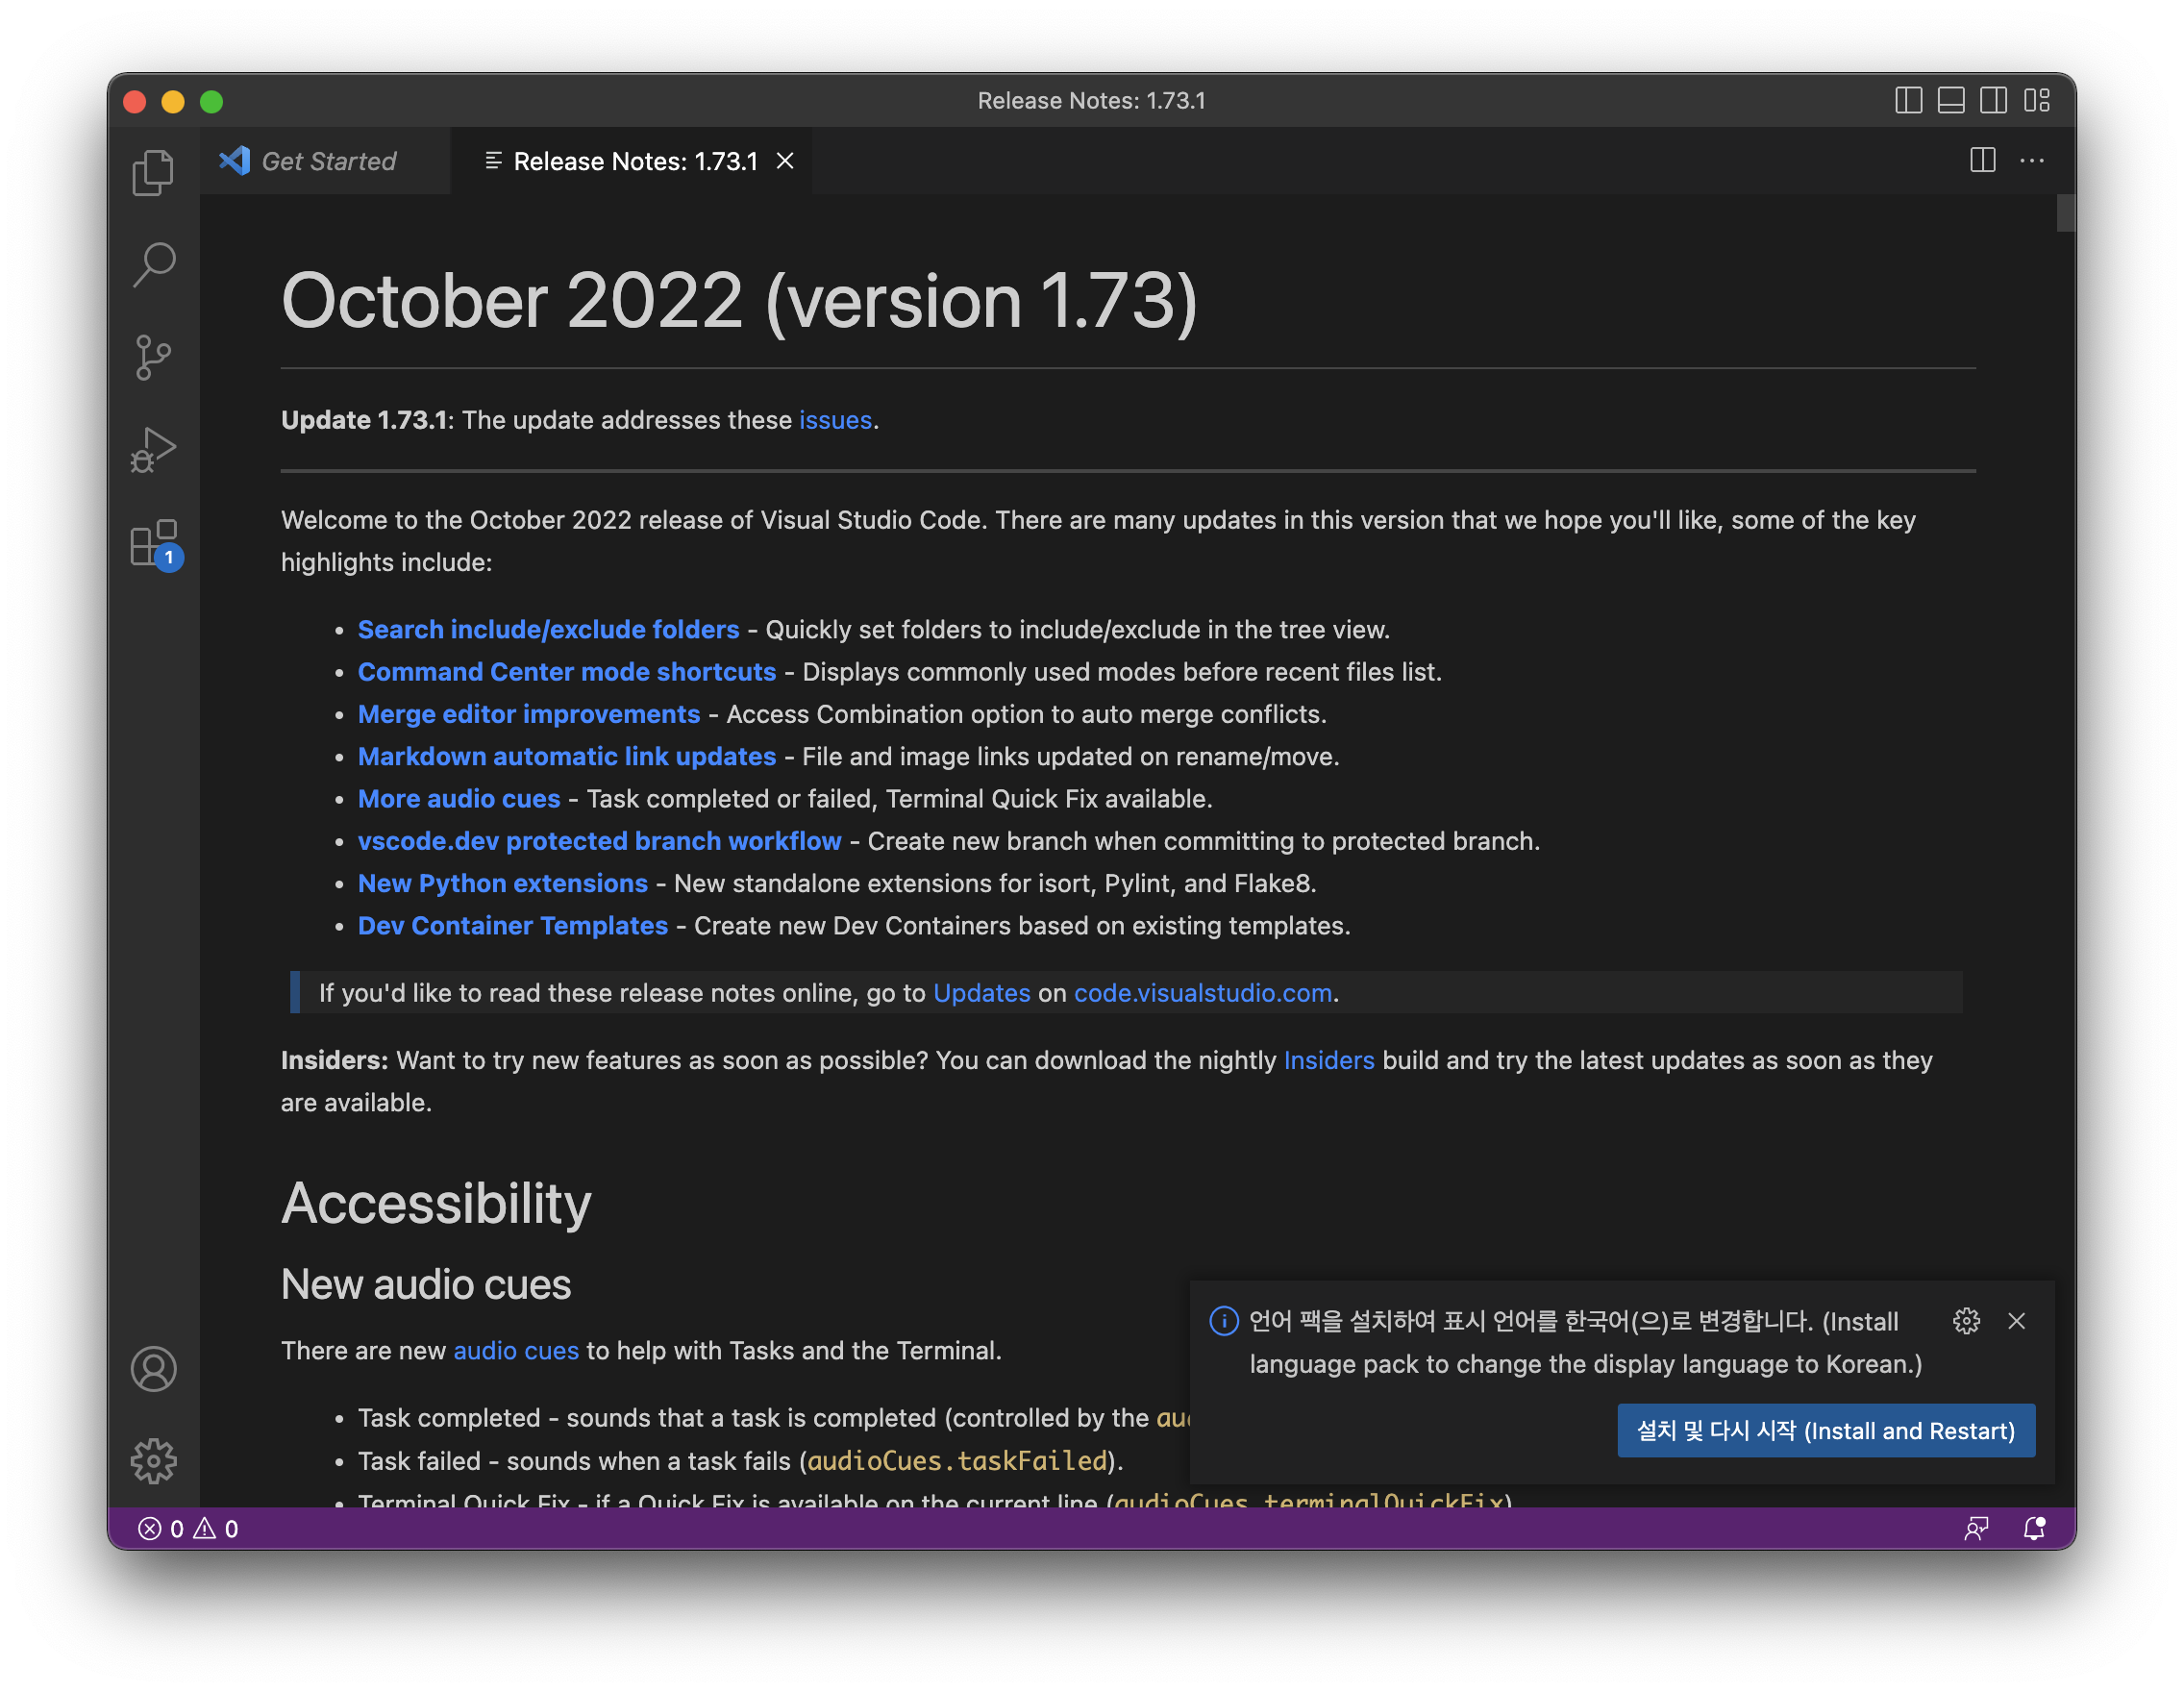Viewport: 2184px width, 1692px height.
Task: Open the Explorer view in activity bar
Action: (x=153, y=172)
